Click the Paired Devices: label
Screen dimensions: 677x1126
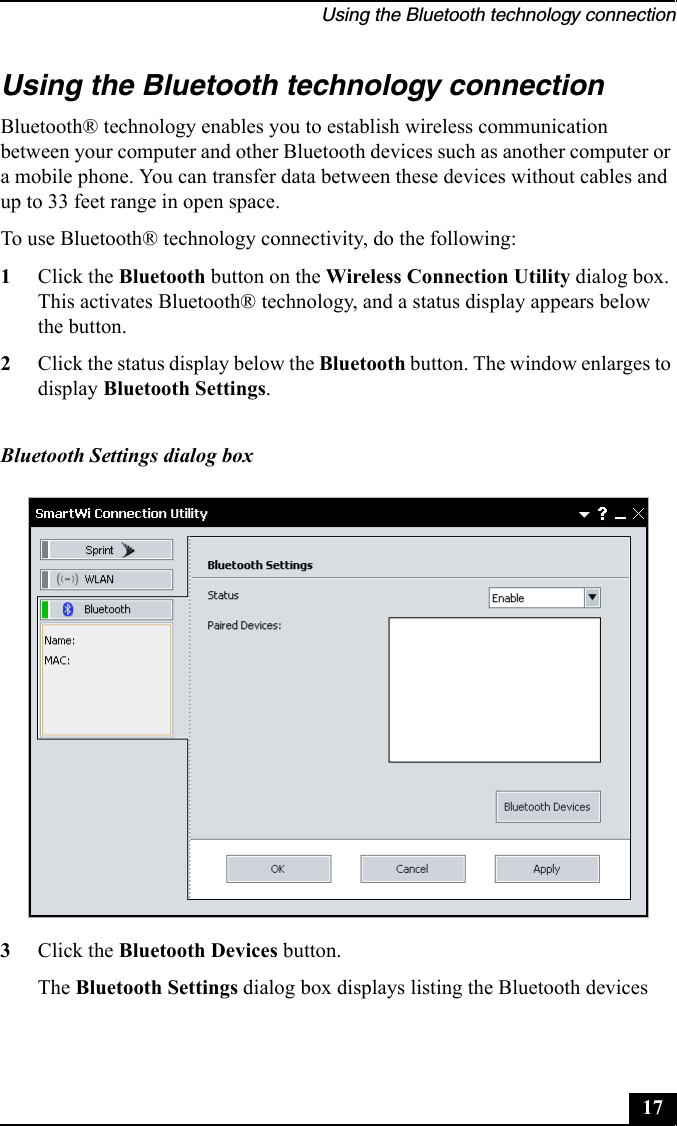coord(244,625)
